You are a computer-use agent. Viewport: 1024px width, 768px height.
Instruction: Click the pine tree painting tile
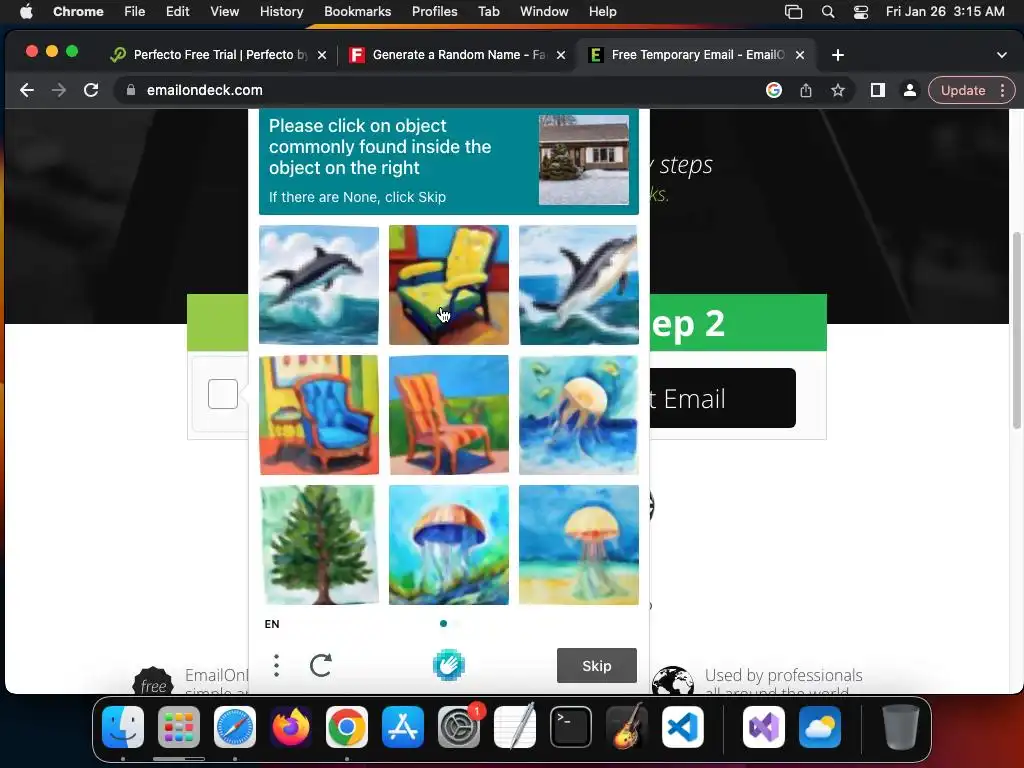[319, 545]
